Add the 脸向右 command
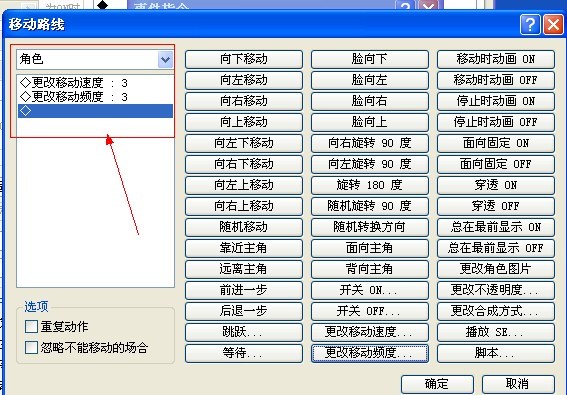The width and height of the screenshot is (567, 395). 370,101
